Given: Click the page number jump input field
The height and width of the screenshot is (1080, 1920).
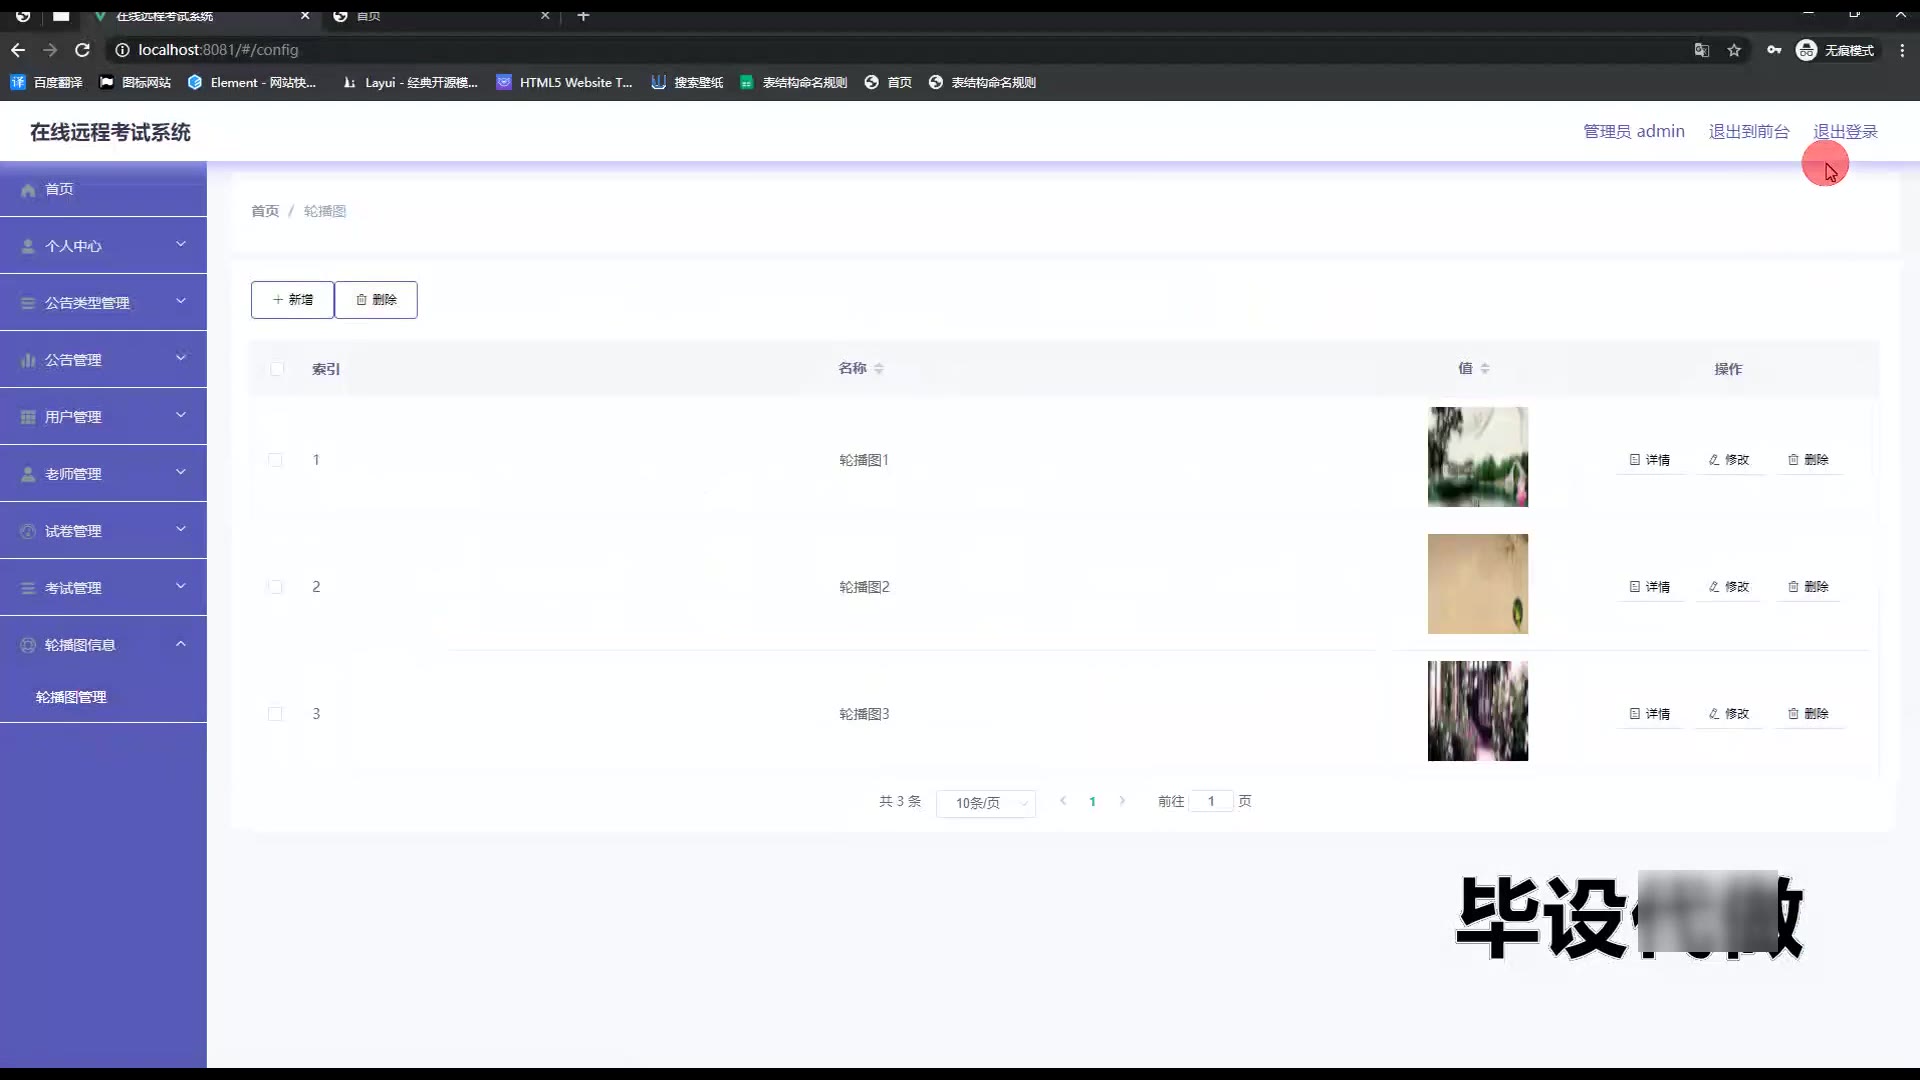Looking at the screenshot, I should [x=1211, y=801].
